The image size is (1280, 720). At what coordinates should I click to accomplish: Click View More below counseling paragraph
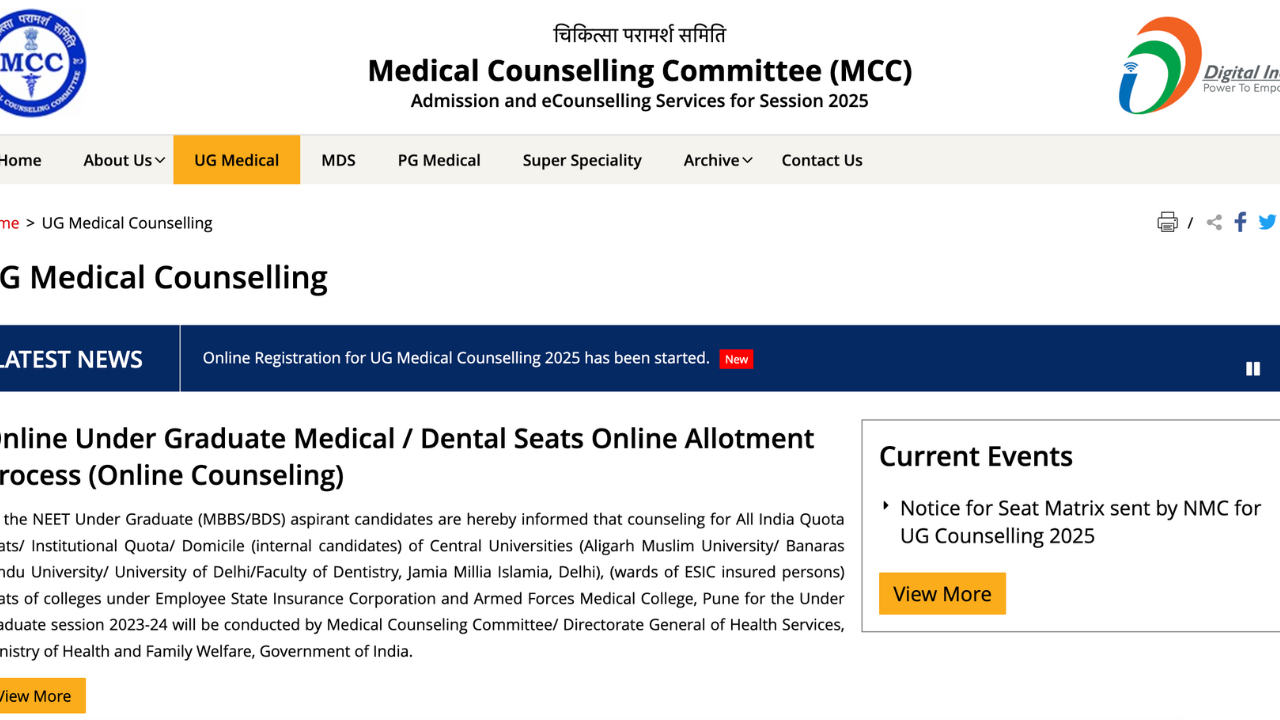[38, 696]
